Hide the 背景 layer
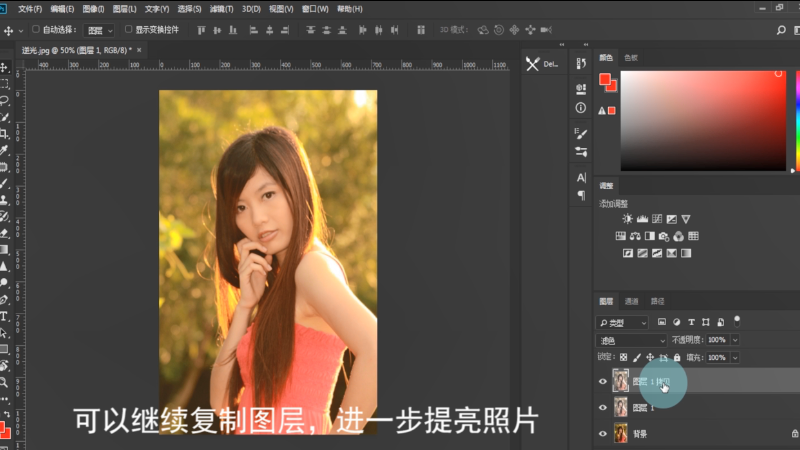 coord(603,434)
